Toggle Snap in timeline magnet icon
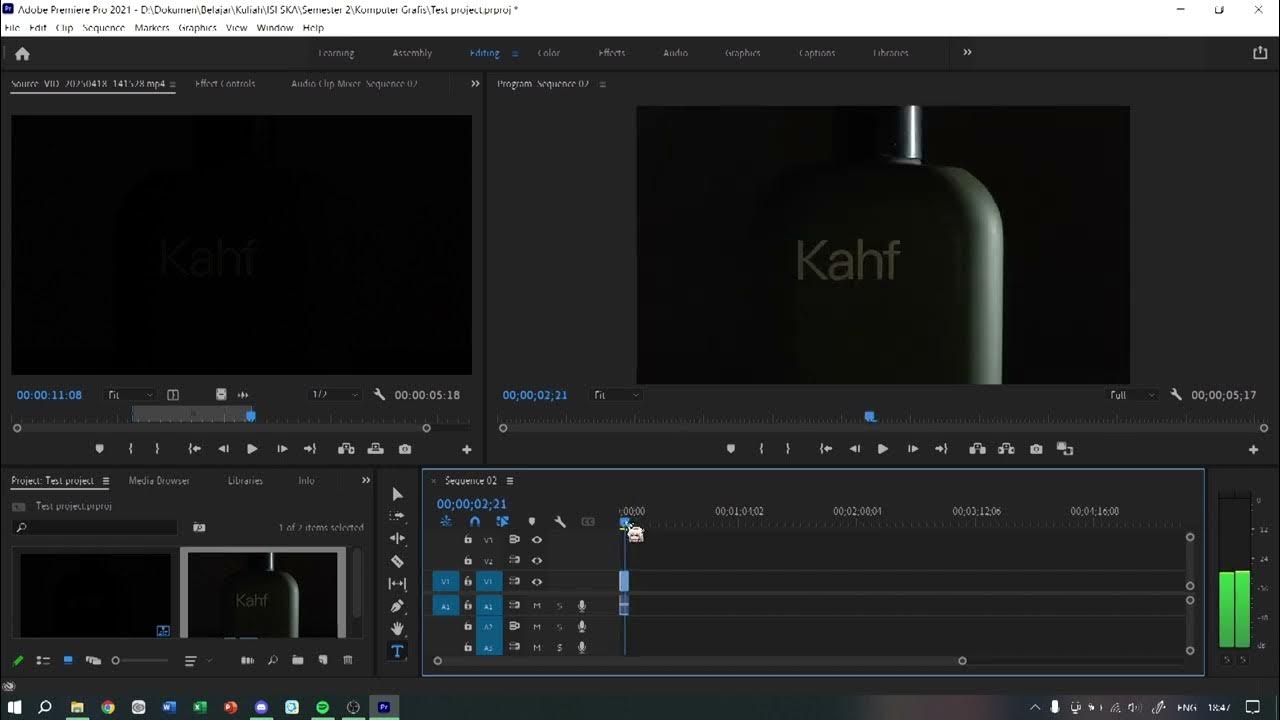The image size is (1280, 720). coord(474,521)
